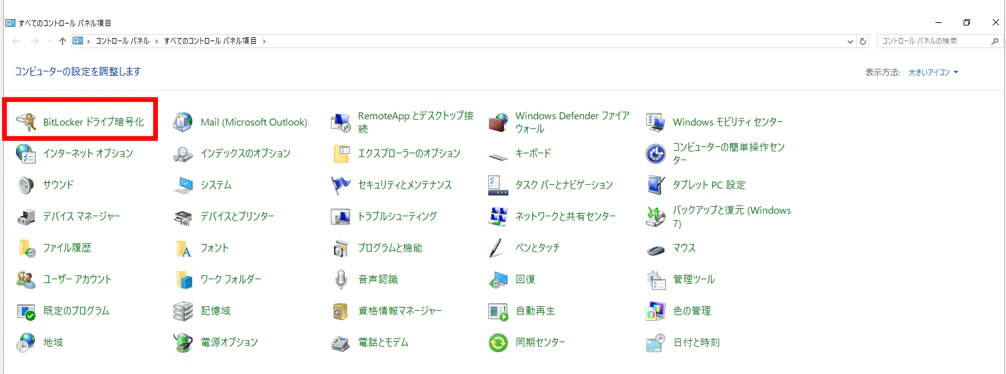Go back with the left arrow button
This screenshot has height=374, width=1006.
point(17,40)
